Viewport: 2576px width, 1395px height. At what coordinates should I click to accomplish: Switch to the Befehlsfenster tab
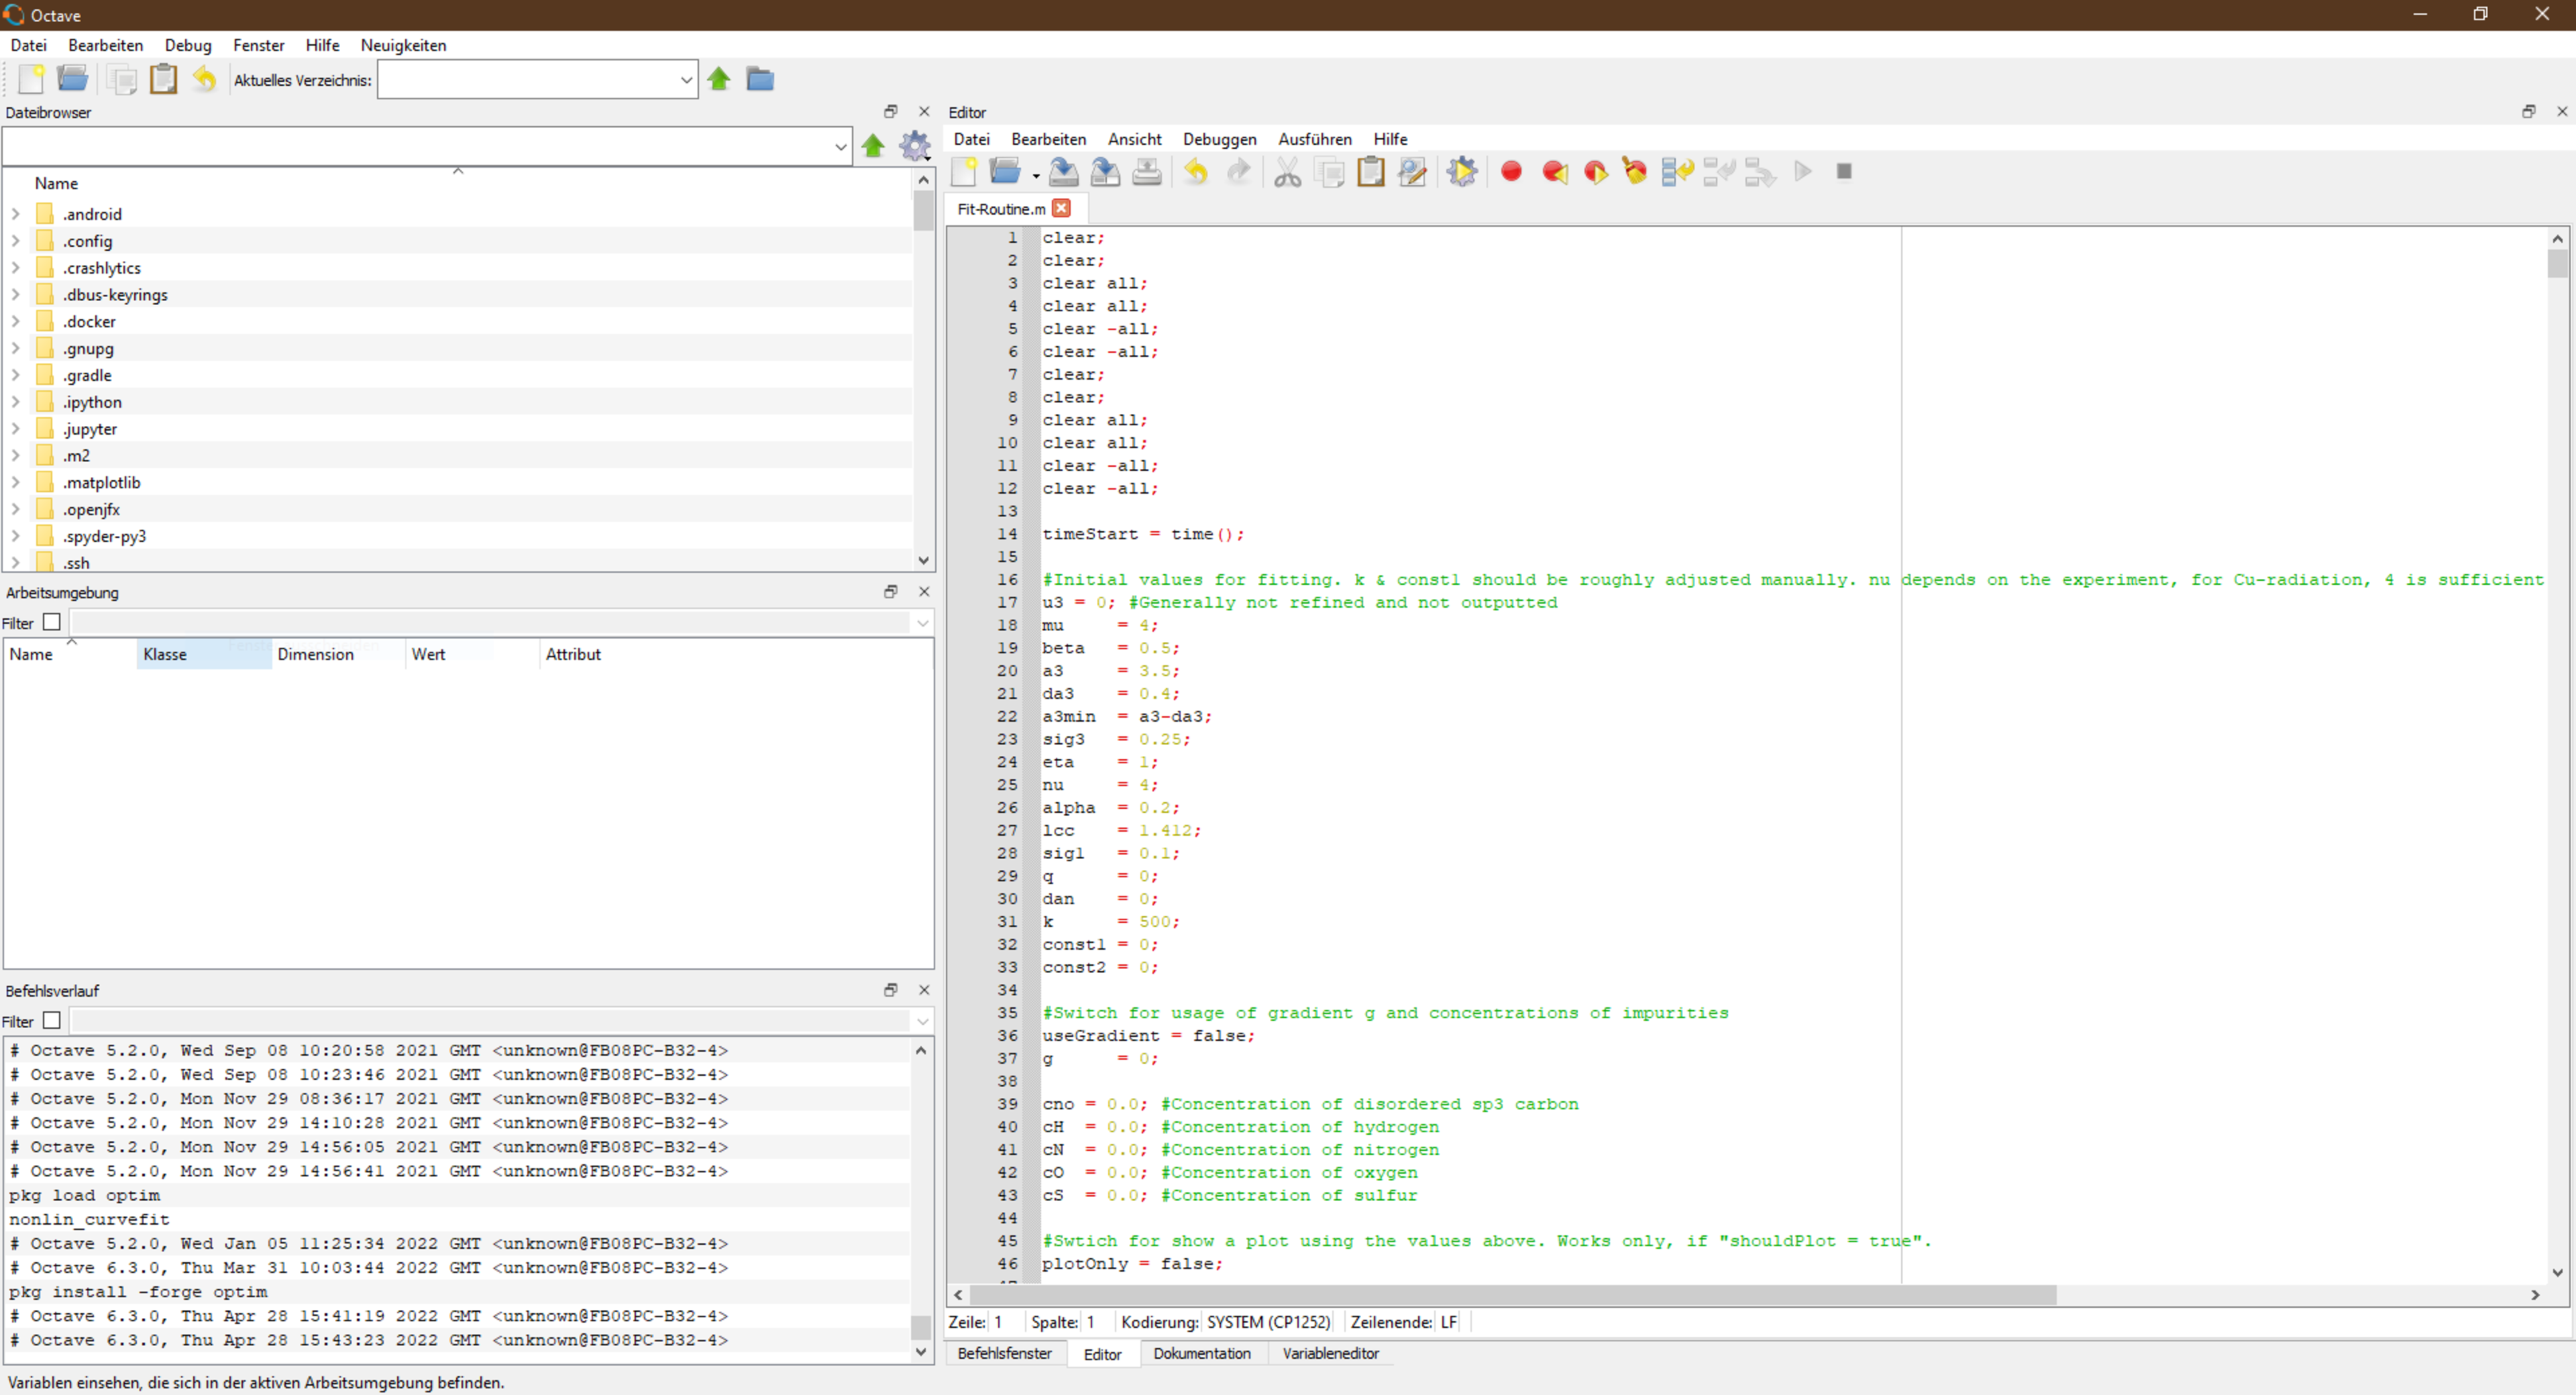click(1005, 1353)
